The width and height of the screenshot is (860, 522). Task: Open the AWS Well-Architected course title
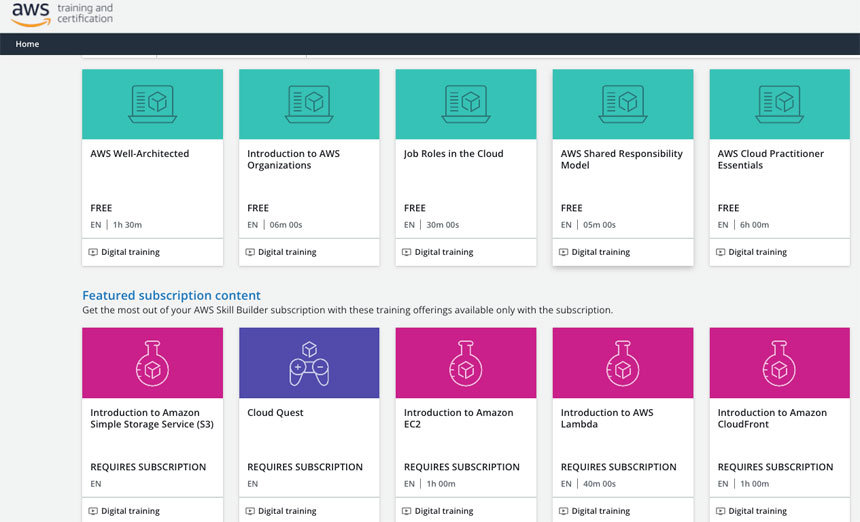(139, 154)
